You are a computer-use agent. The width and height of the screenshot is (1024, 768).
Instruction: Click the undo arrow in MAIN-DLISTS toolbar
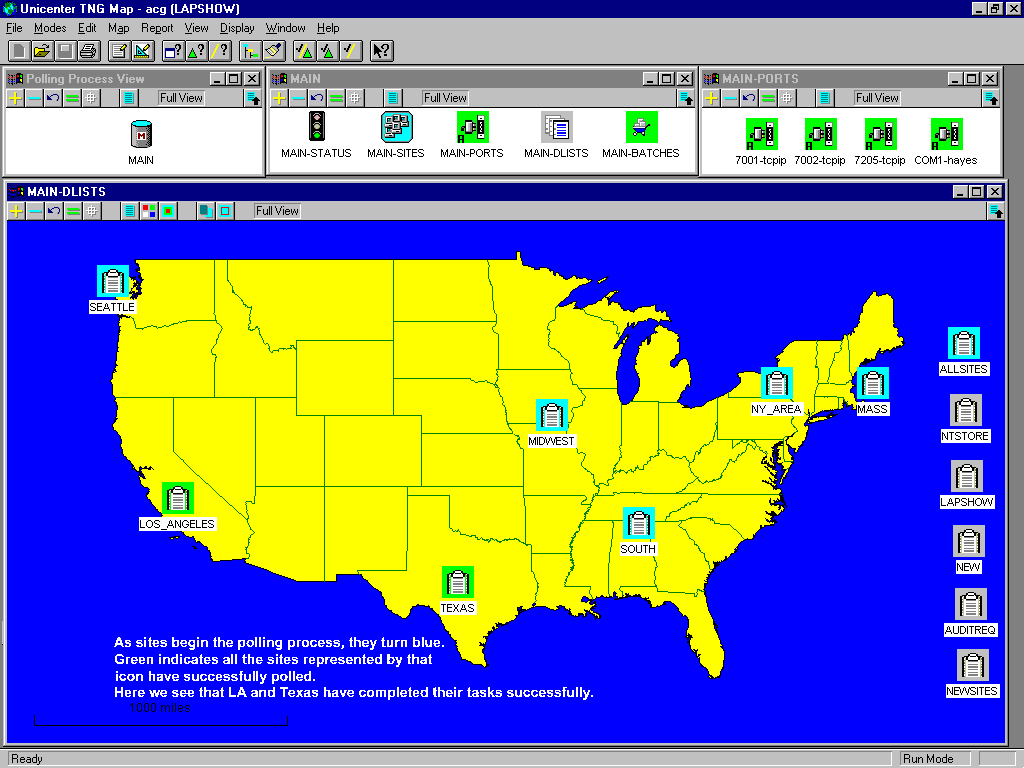pos(54,211)
